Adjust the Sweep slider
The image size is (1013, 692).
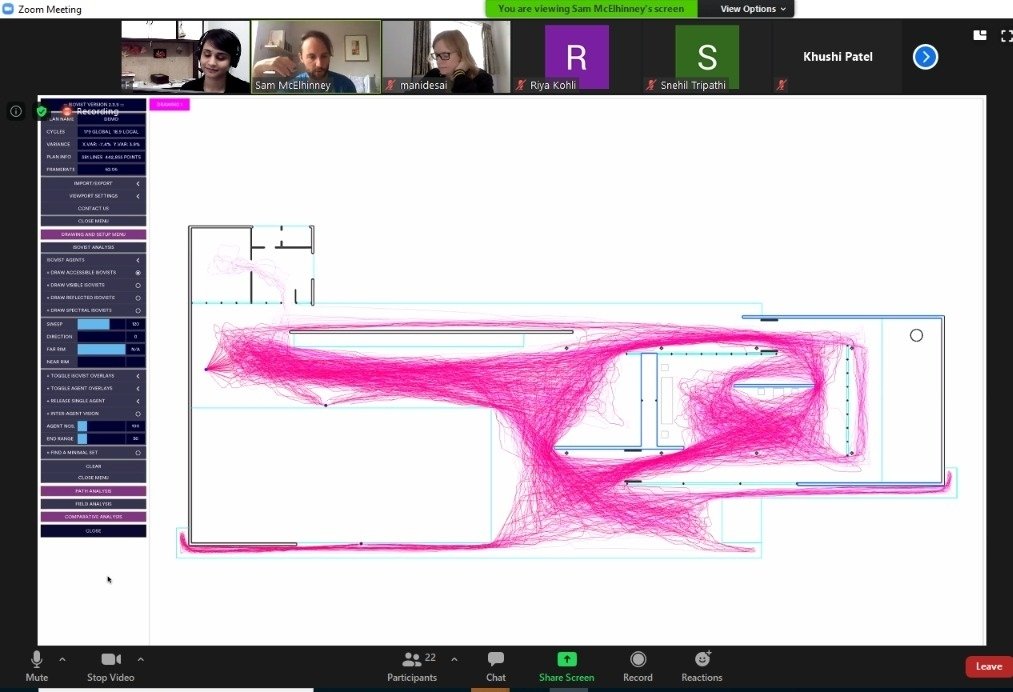click(x=101, y=324)
